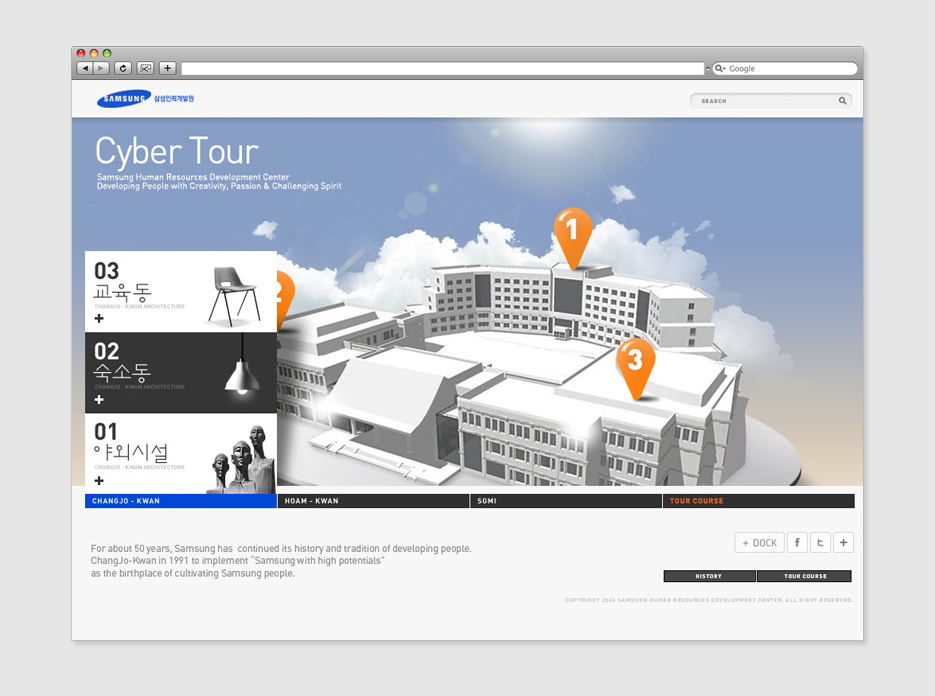Viewport: 935px width, 696px height.
Task: Open the Google search engine dropdown
Action: 720,69
